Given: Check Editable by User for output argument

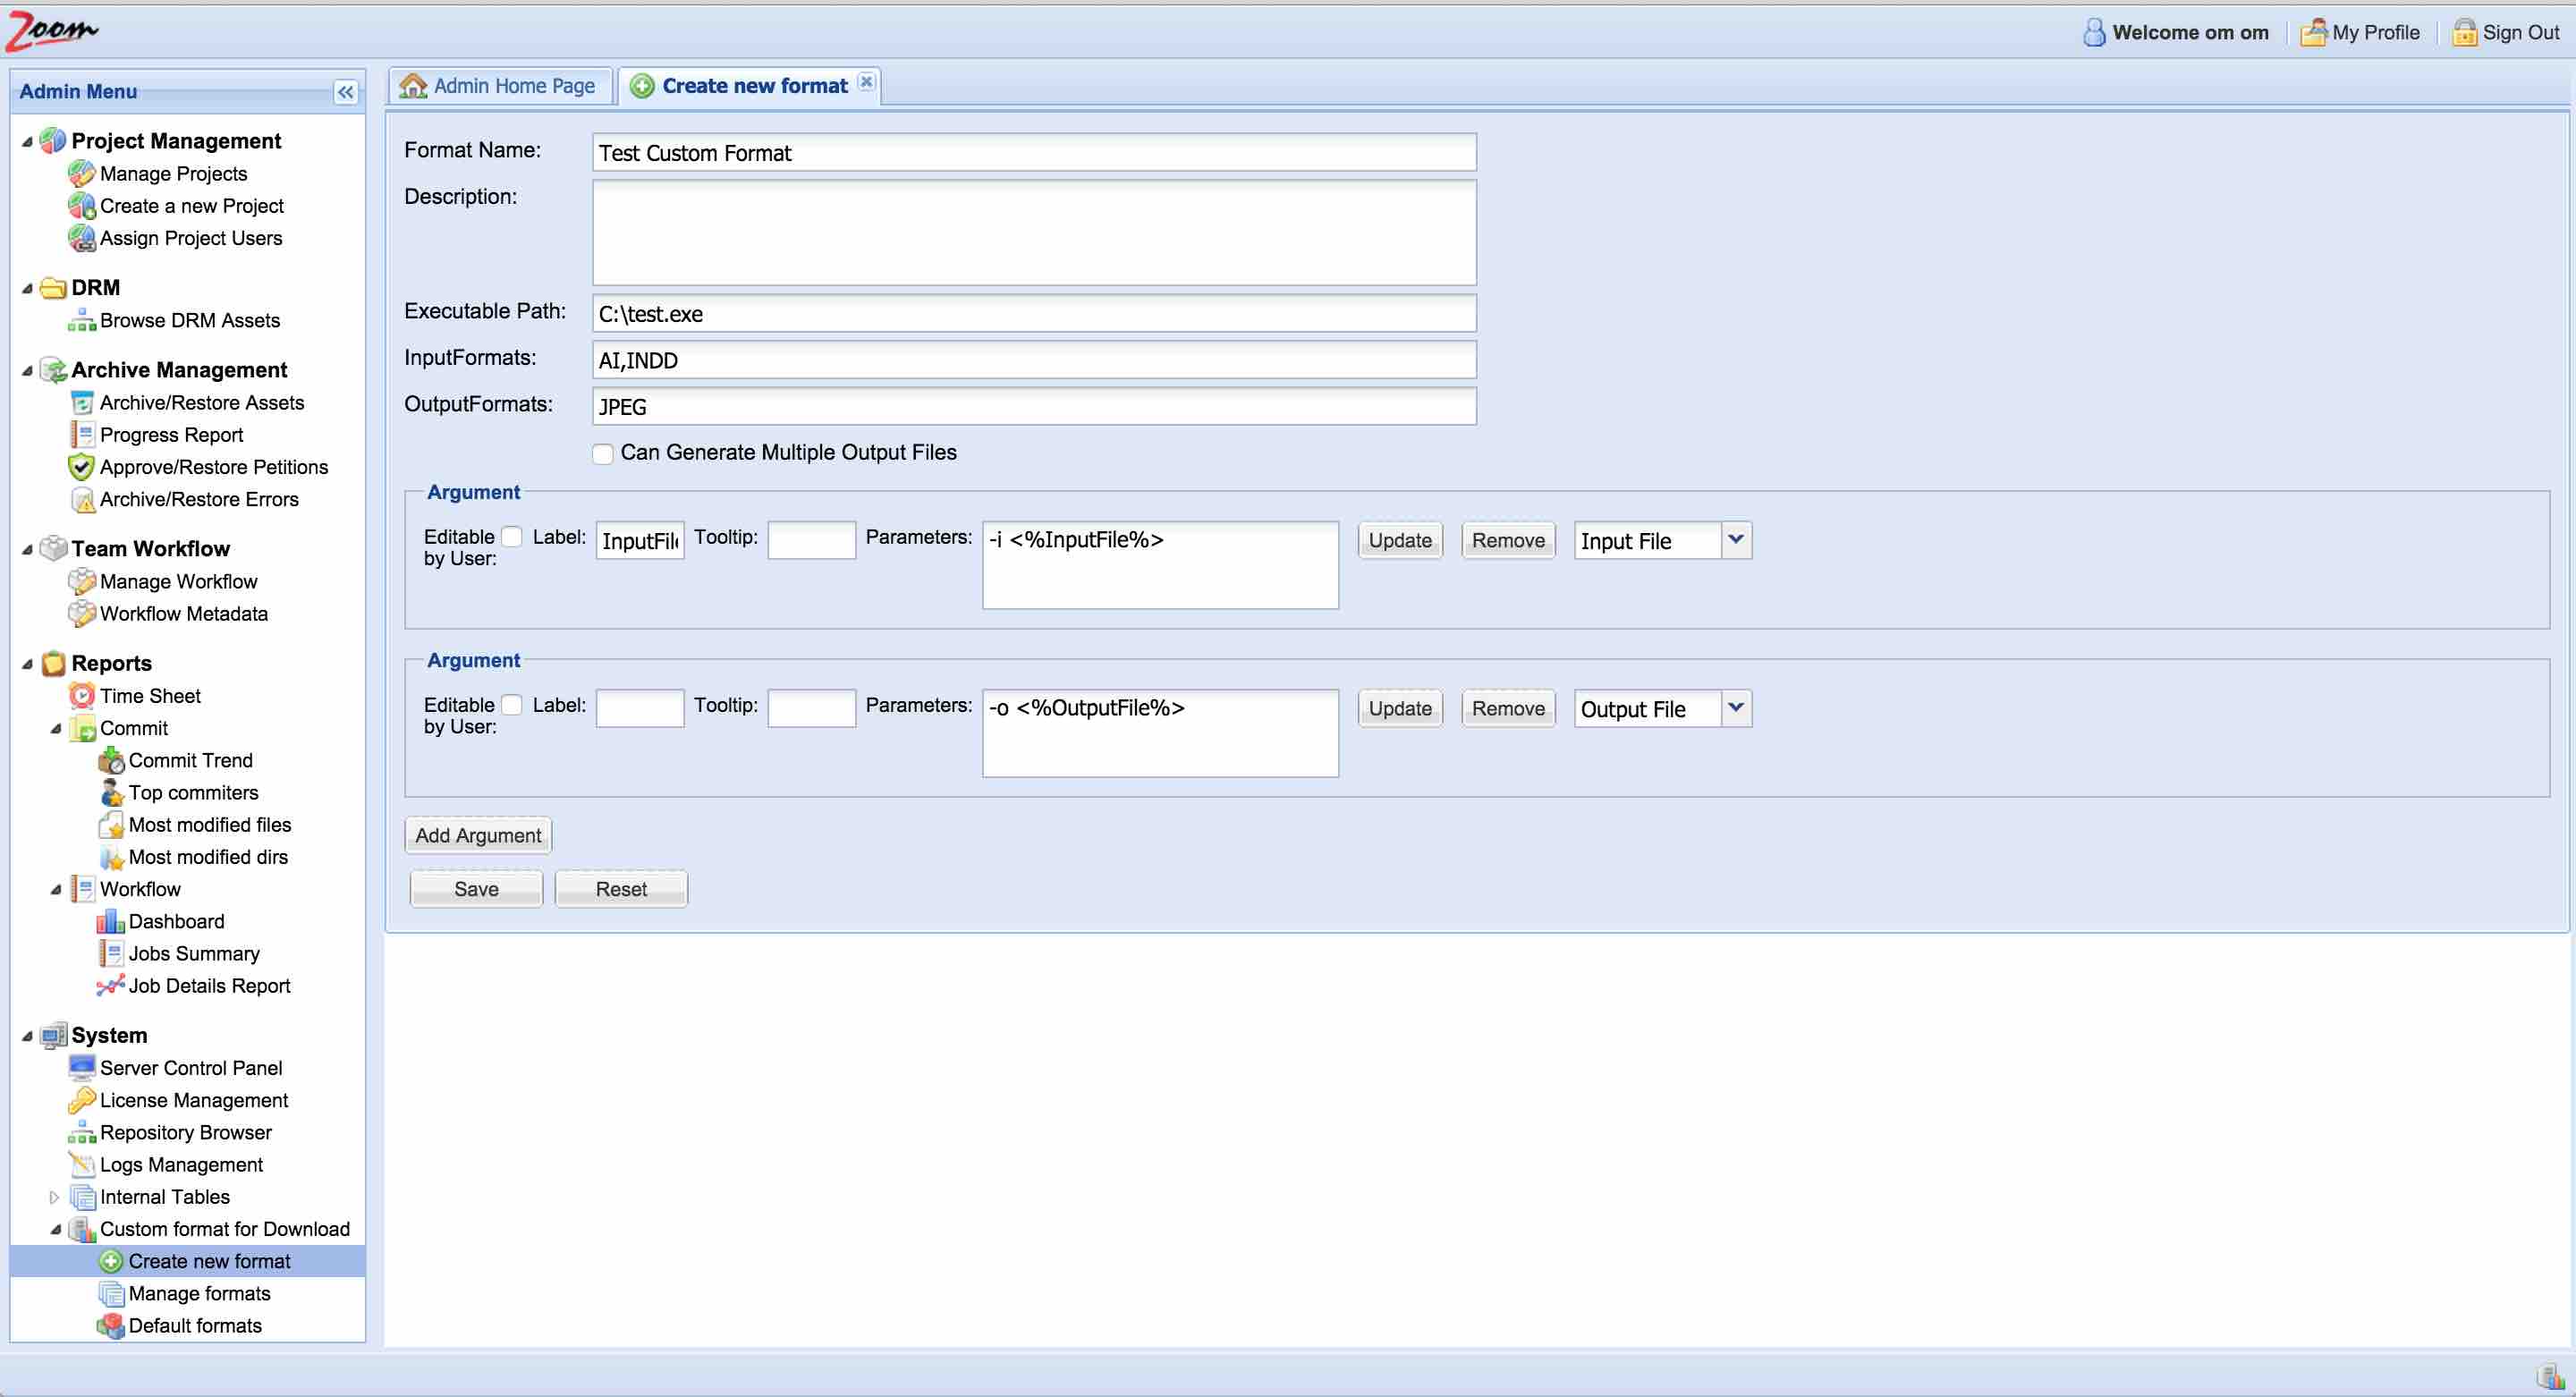Looking at the screenshot, I should (512, 705).
